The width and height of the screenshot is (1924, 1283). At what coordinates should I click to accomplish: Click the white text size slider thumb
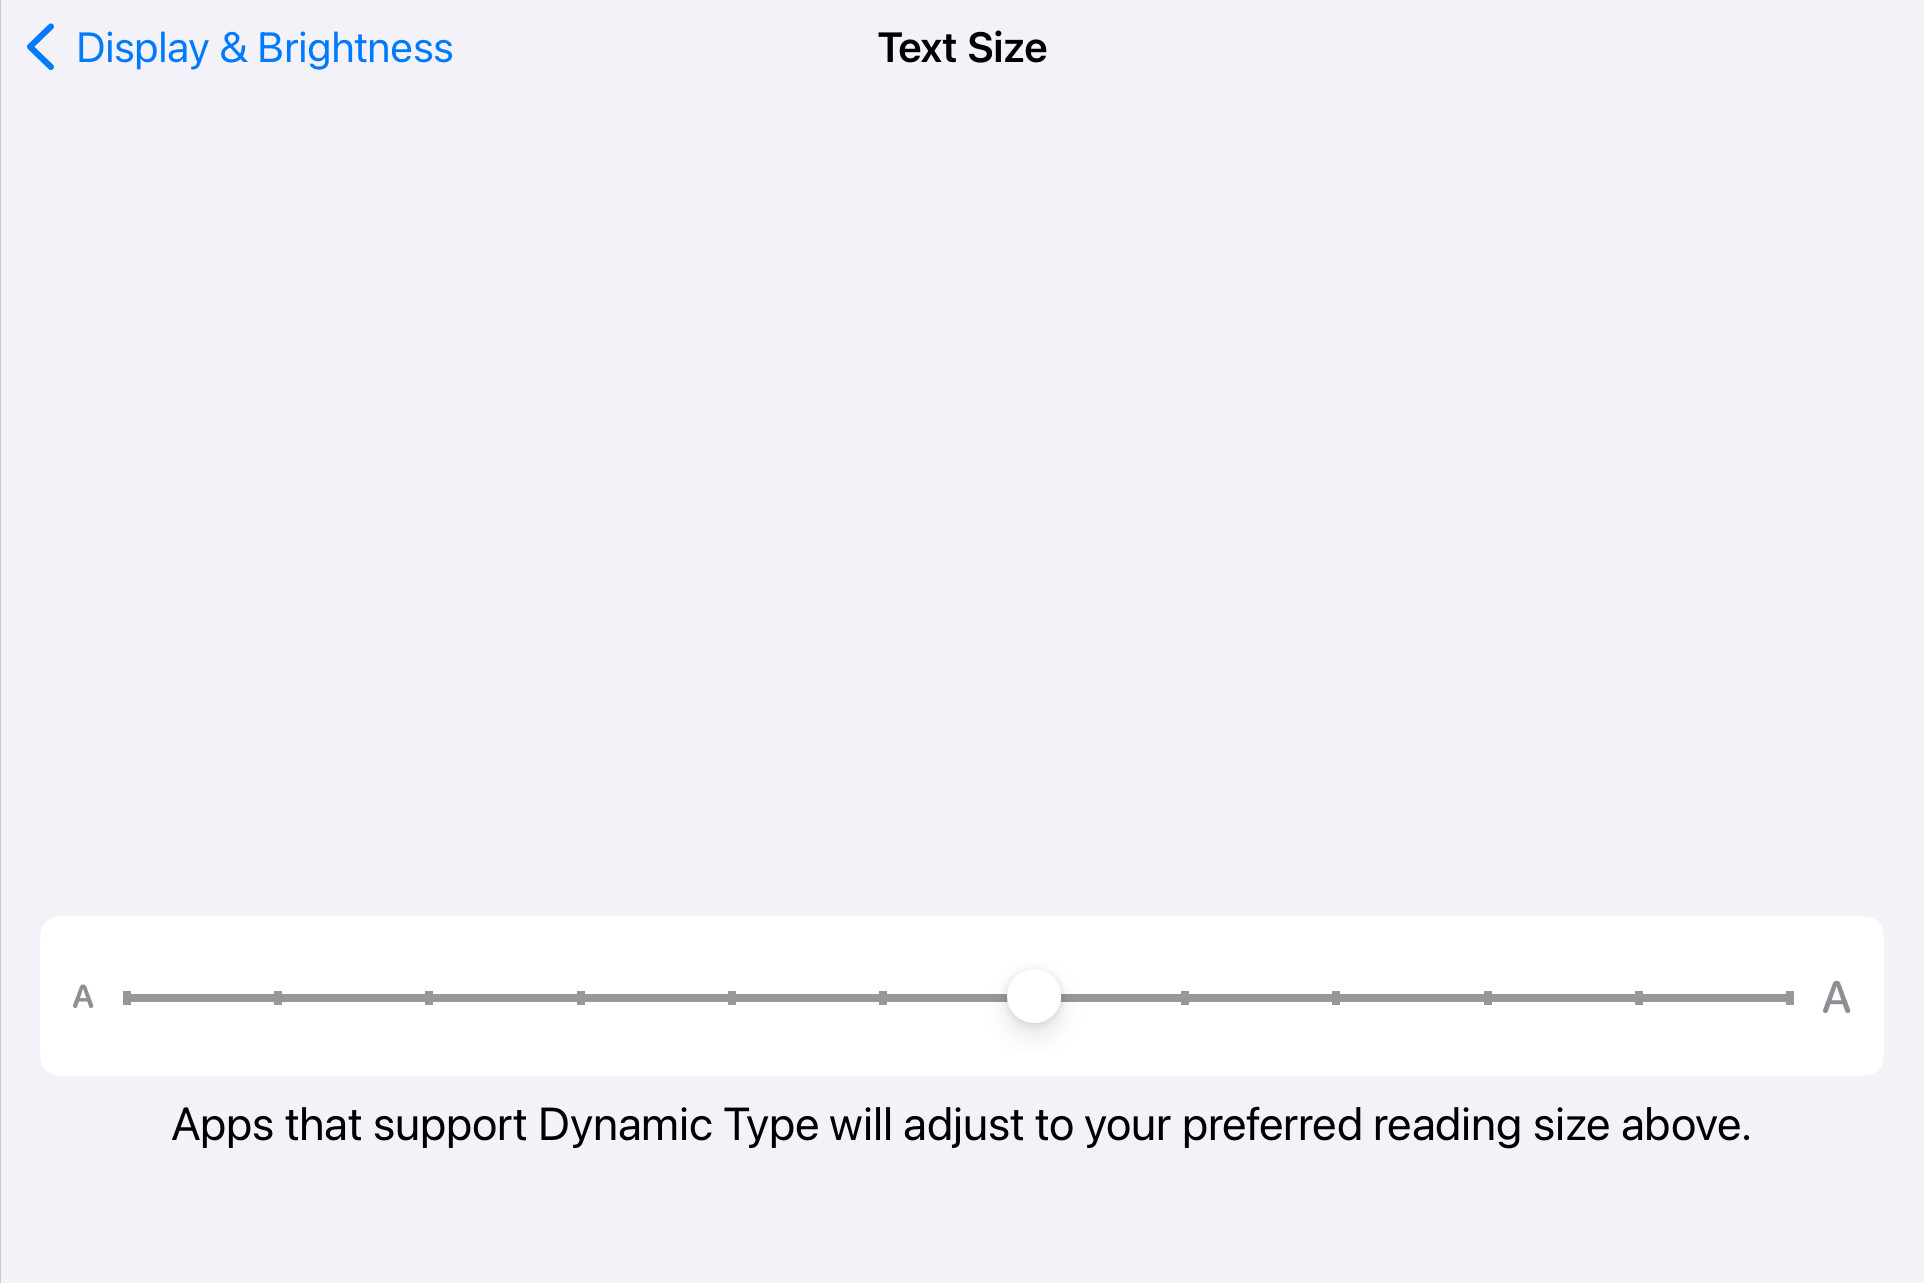(1033, 996)
